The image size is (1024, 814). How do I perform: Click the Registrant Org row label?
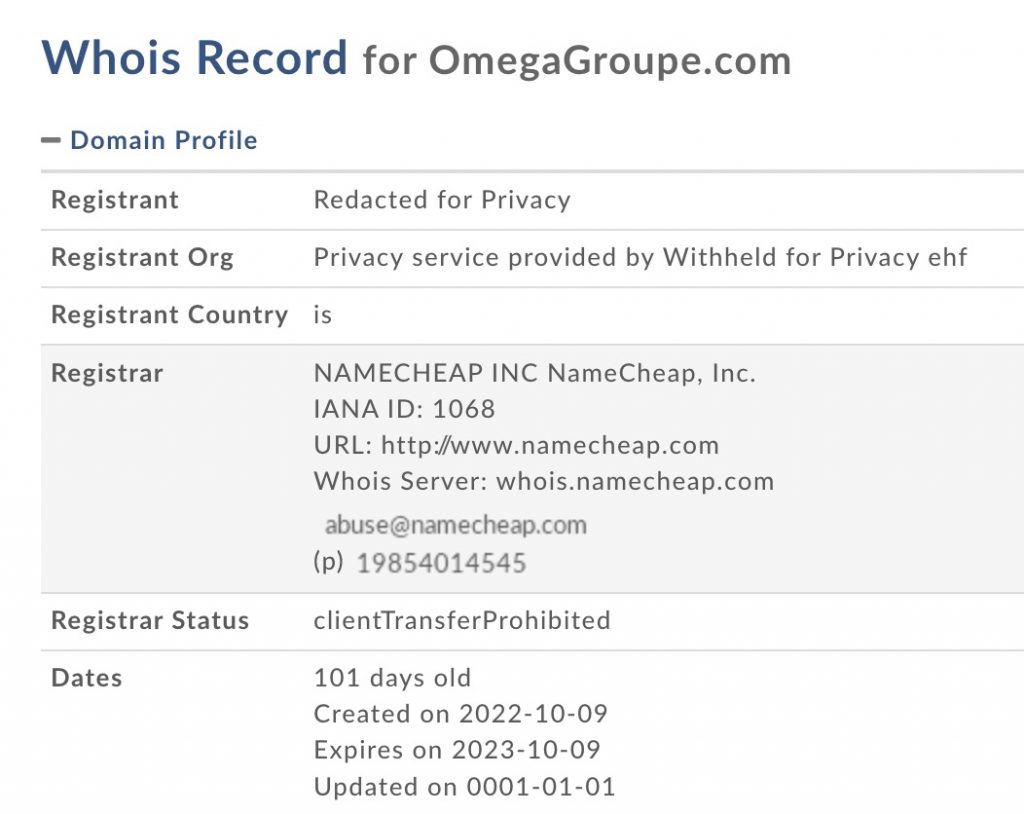pos(142,257)
